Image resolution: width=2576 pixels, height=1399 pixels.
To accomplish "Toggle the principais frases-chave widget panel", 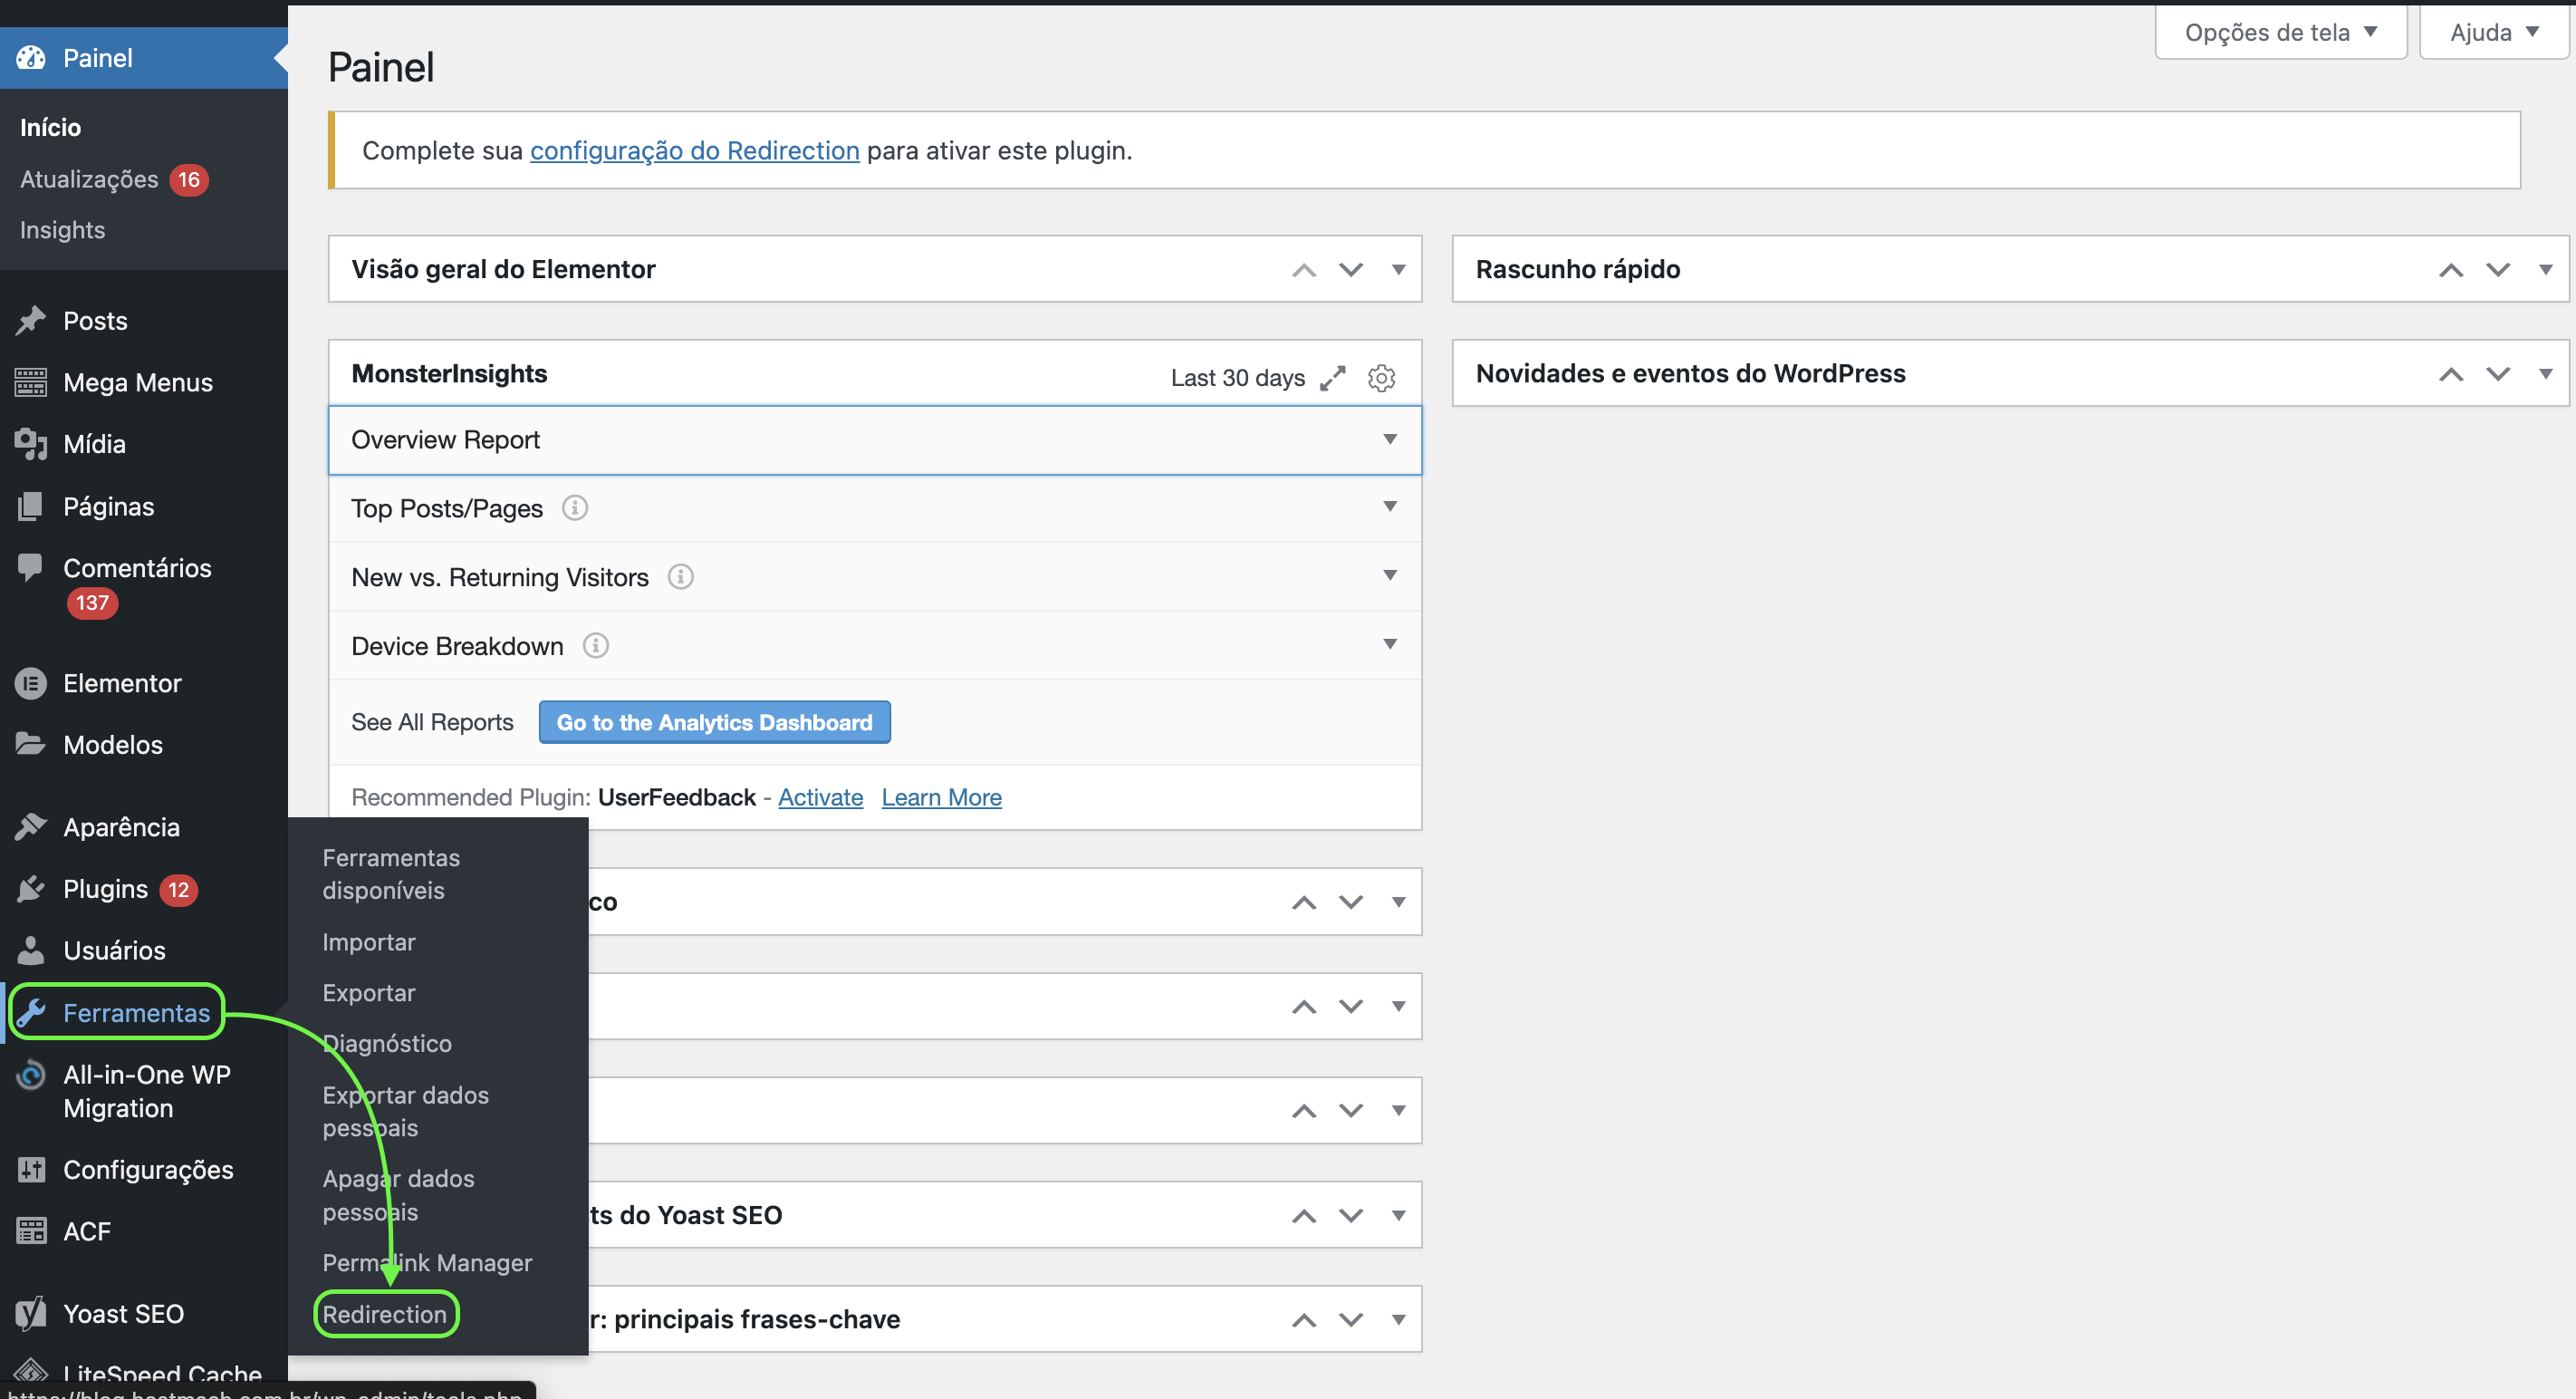I will pyautogui.click(x=1399, y=1320).
